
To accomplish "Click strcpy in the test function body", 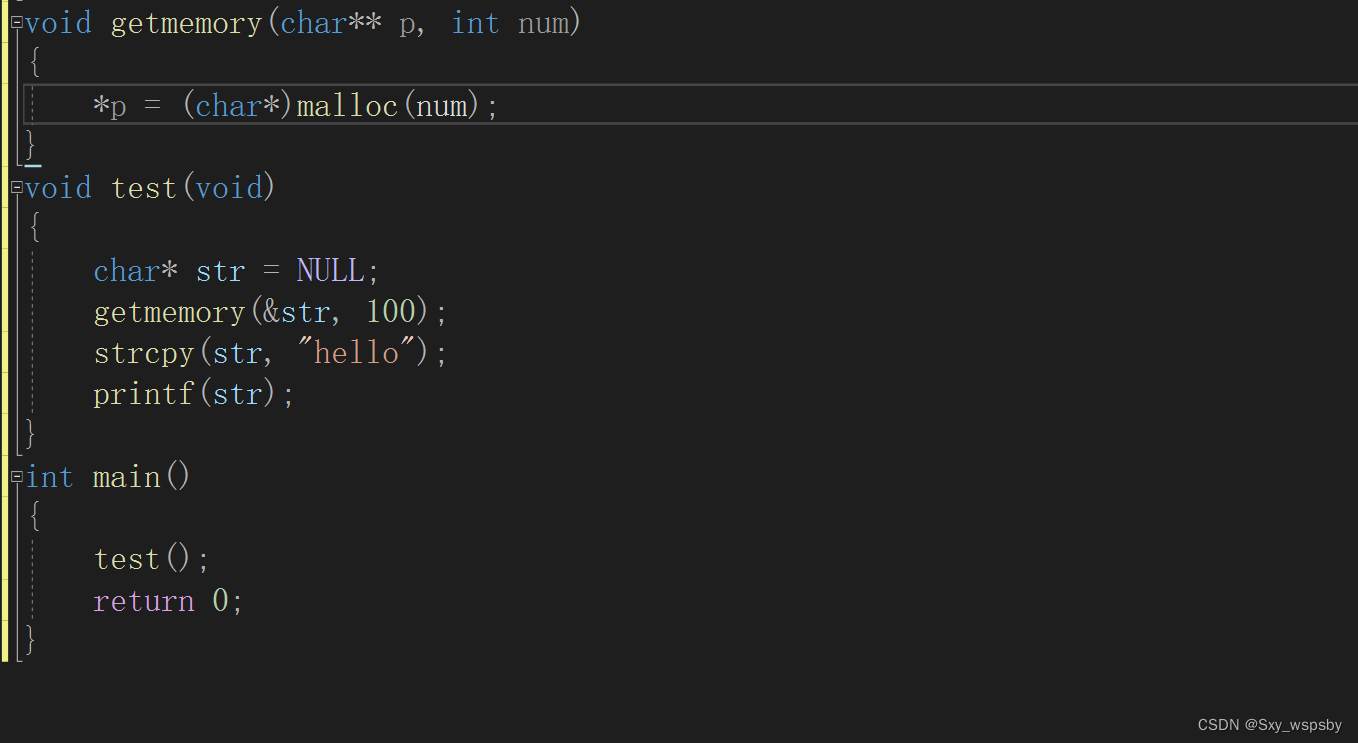I will [143, 354].
